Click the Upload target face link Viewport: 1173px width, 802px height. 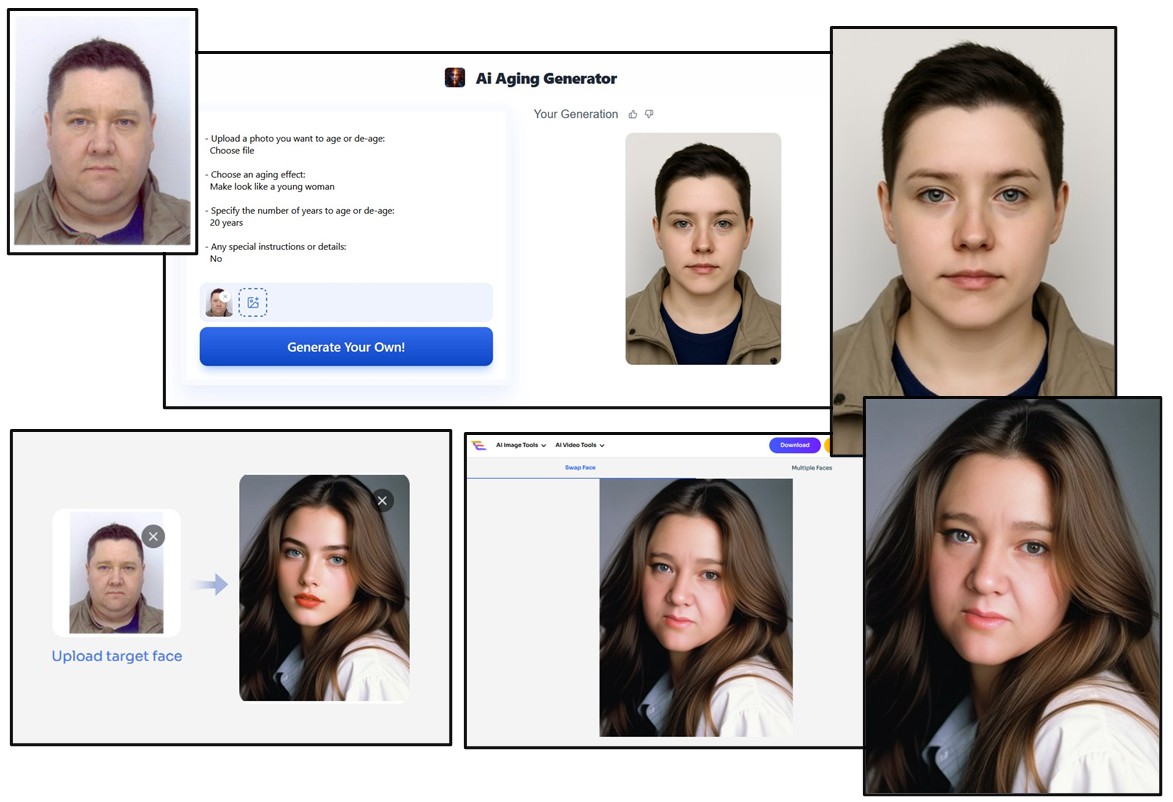[x=117, y=656]
